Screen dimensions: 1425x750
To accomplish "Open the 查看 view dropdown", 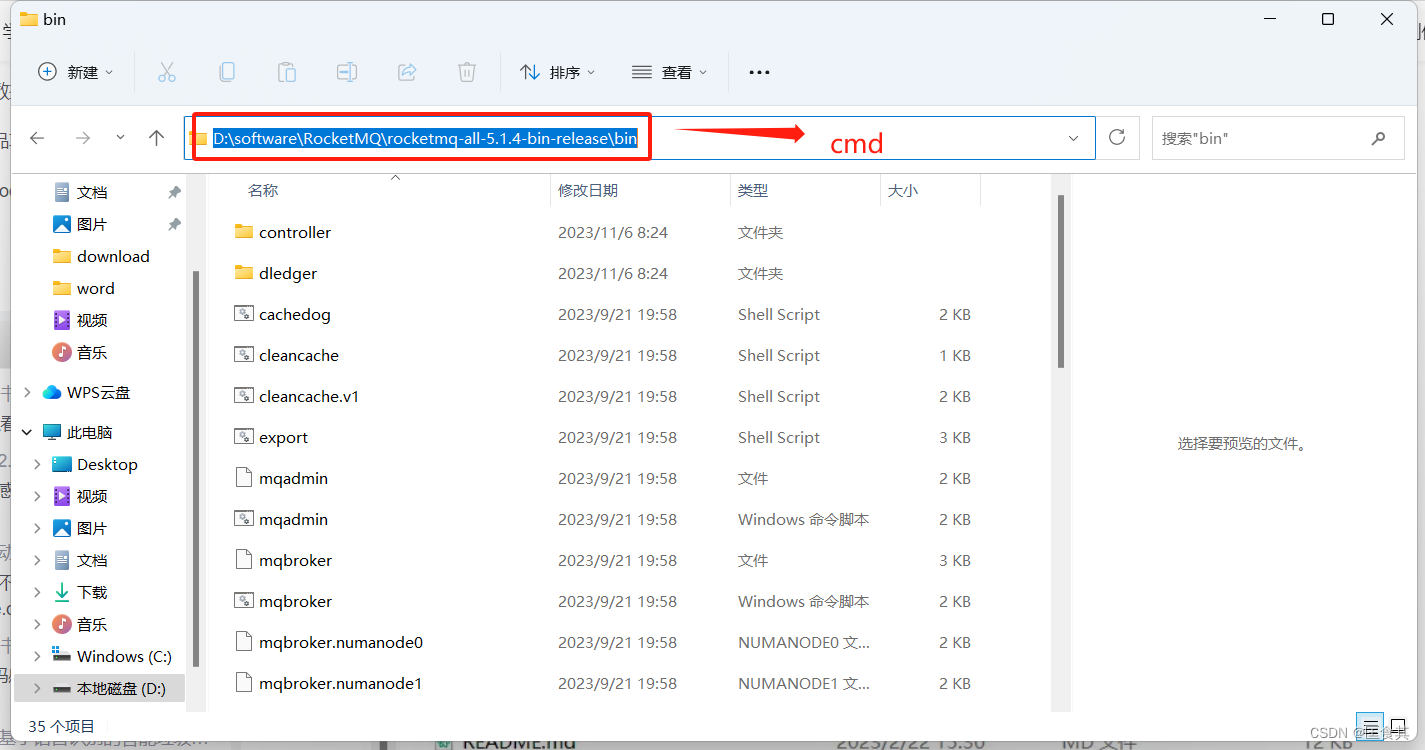I will point(670,72).
